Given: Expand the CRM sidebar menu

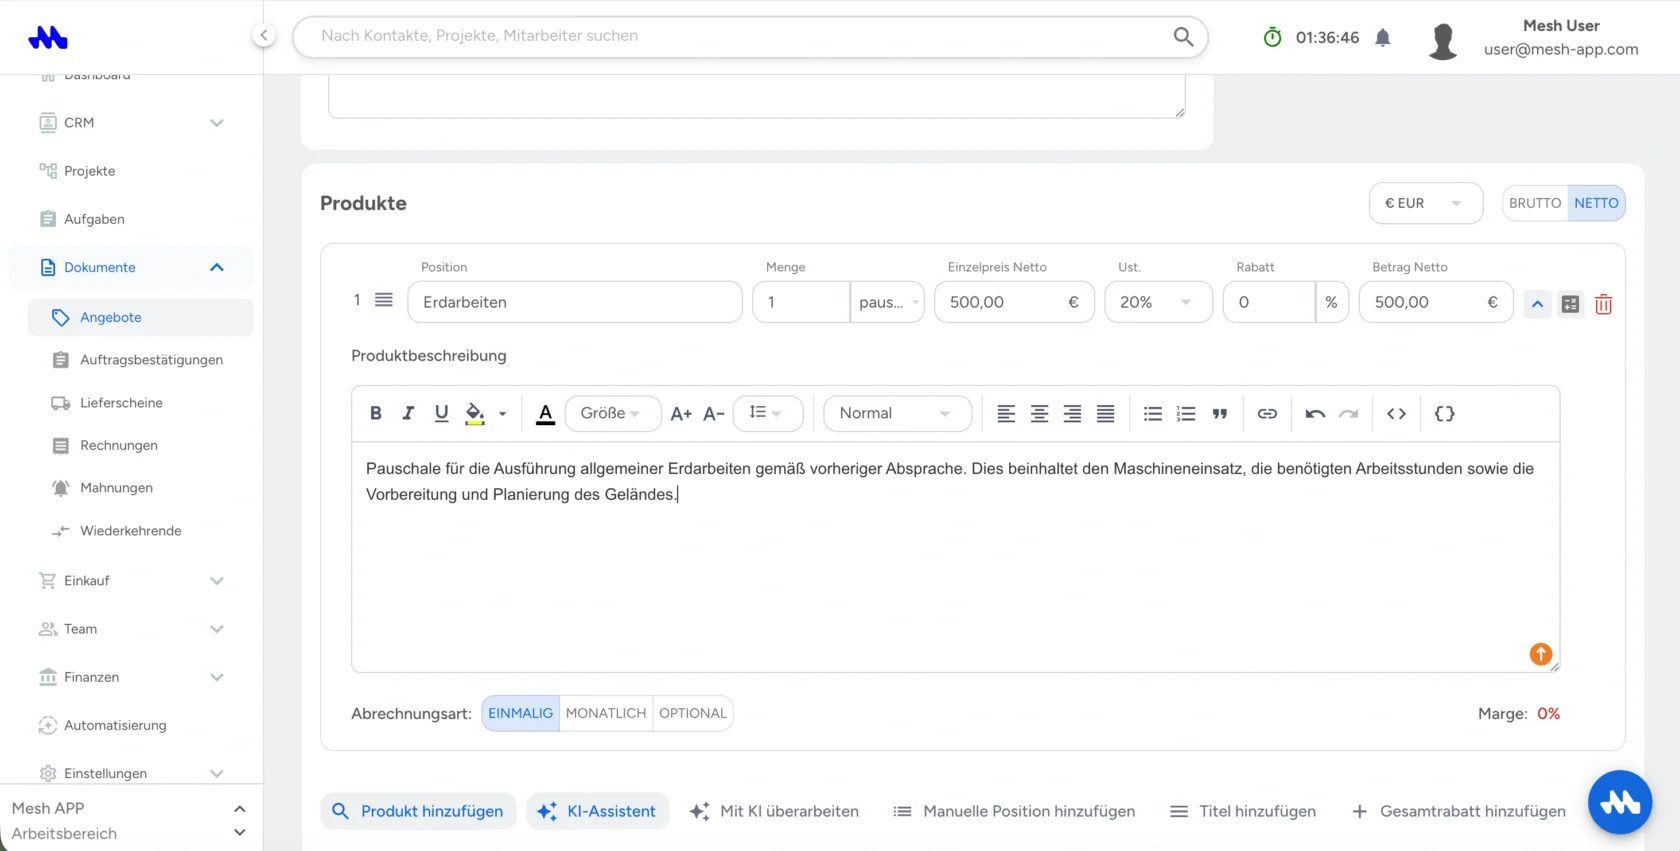Looking at the screenshot, I should [131, 123].
